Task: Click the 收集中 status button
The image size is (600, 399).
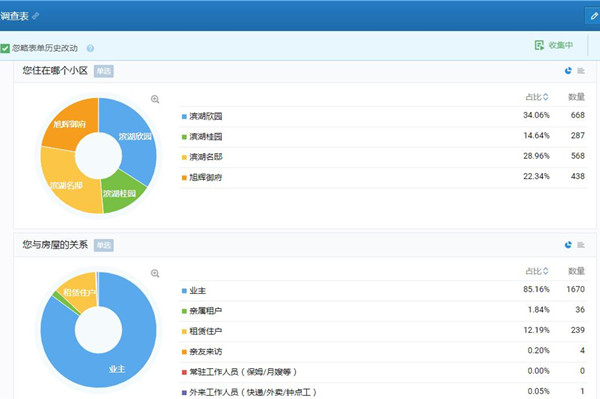Action: (x=554, y=45)
